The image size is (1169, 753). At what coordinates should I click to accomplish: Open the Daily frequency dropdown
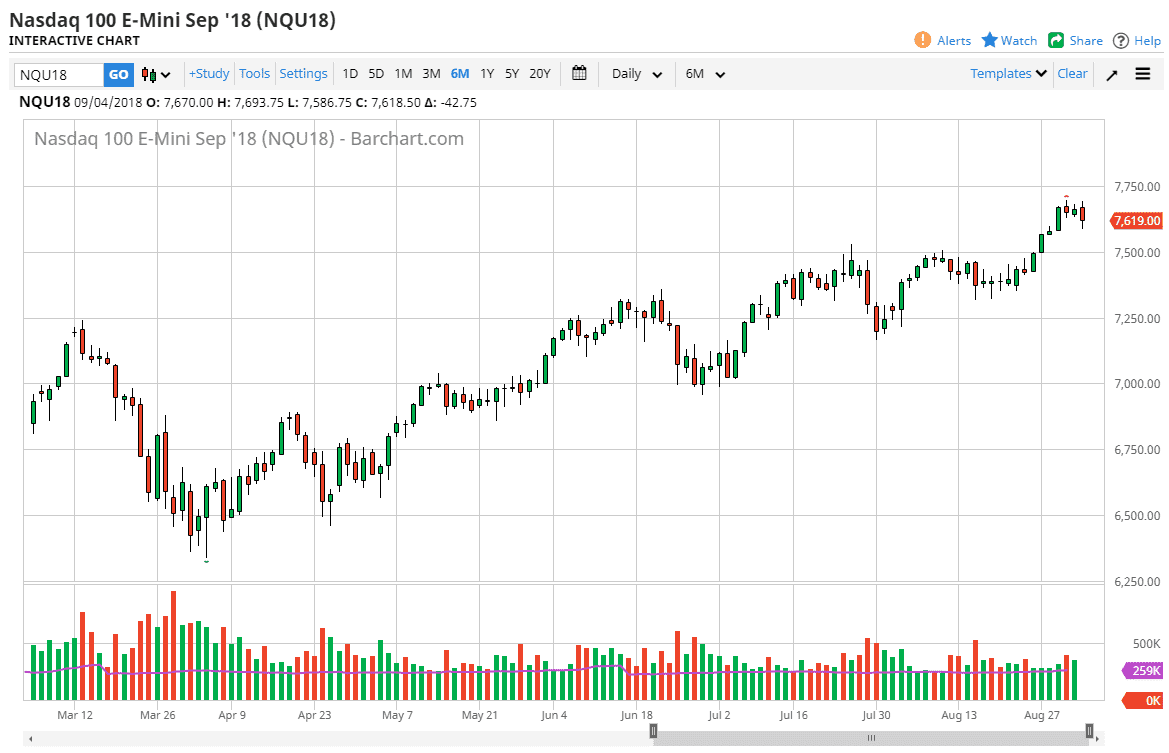[634, 73]
